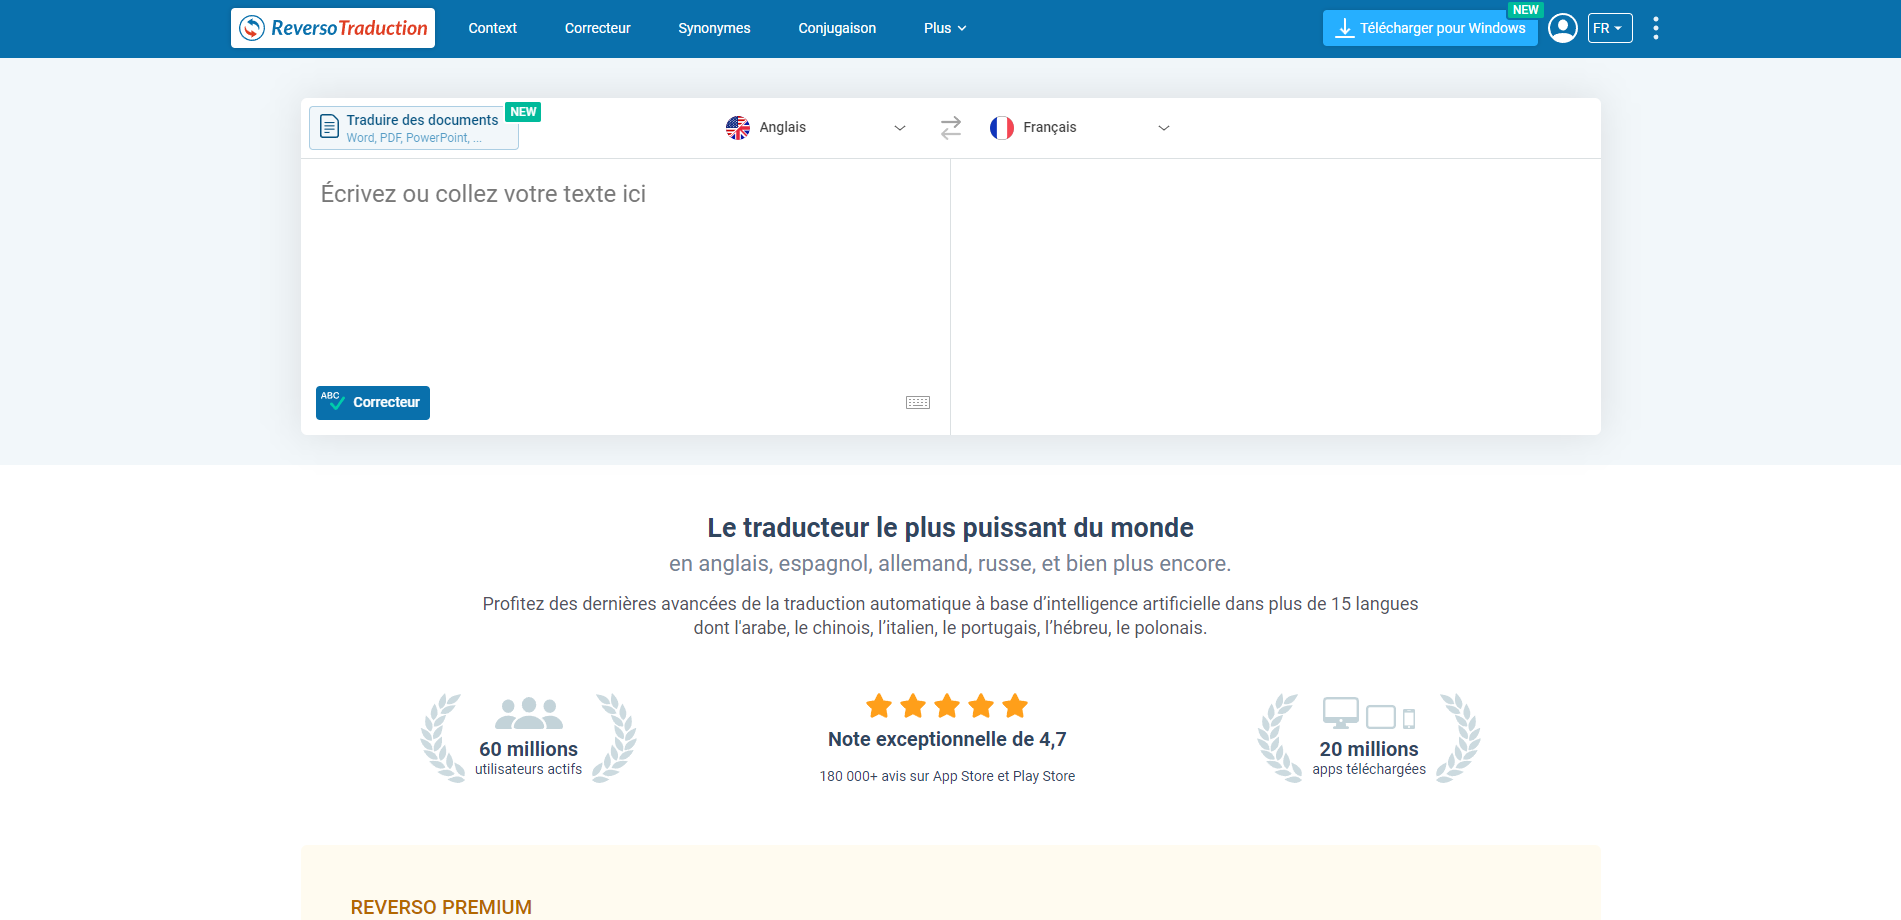The image size is (1901, 920).
Task: Click Télécharger pour Windows button
Action: point(1430,28)
